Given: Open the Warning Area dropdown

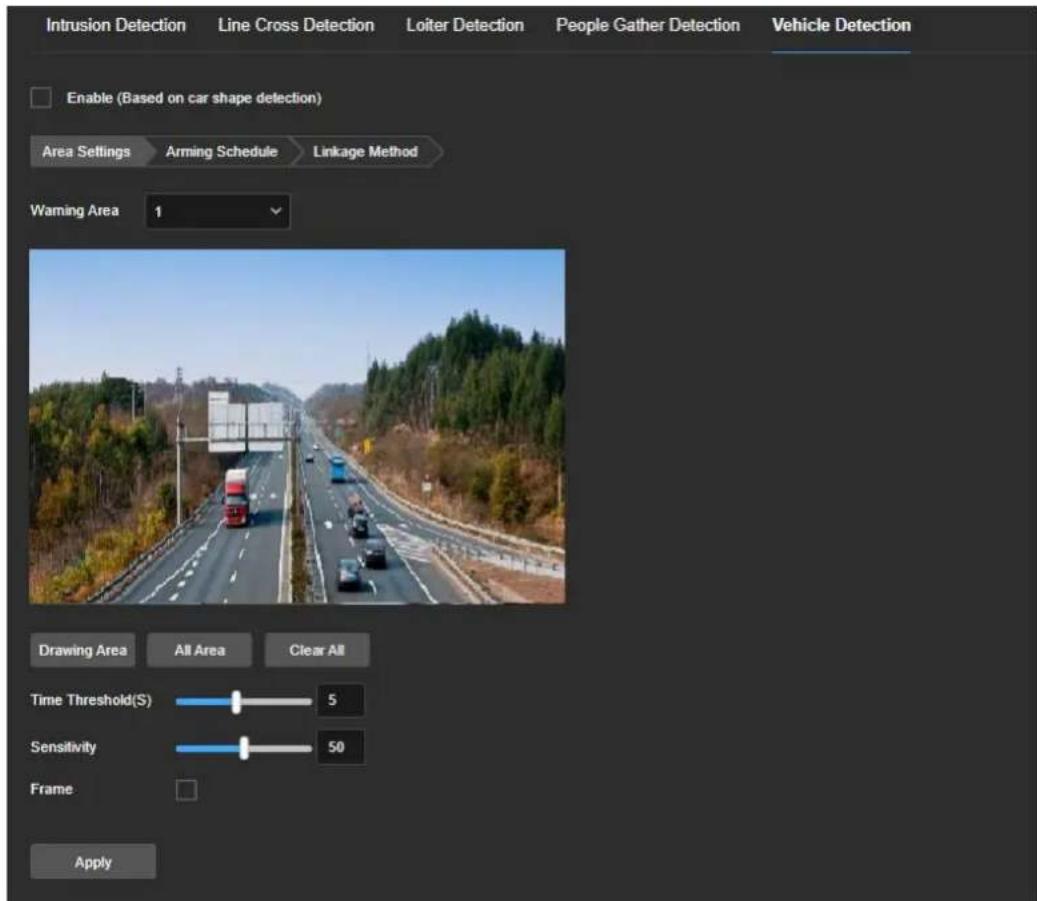Looking at the screenshot, I should pyautogui.click(x=218, y=211).
